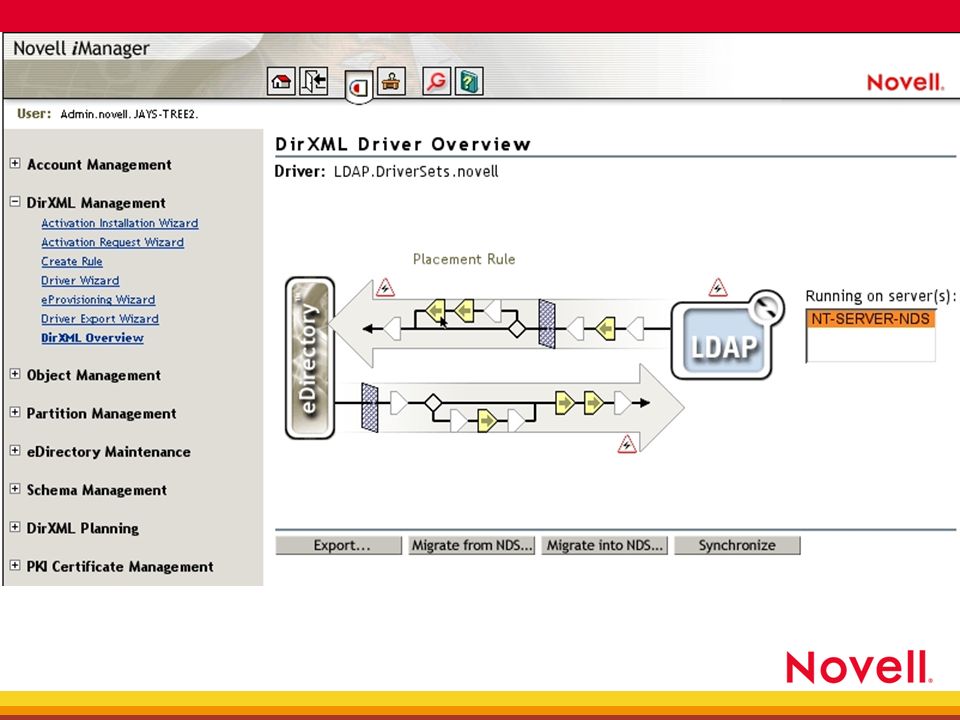Click the hatched filter icon on the upper channel
Viewport: 960px width, 720px height.
(x=547, y=324)
